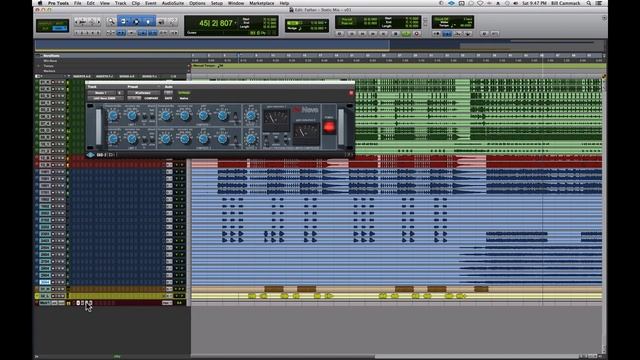Viewport: 640px width, 360px height.
Task: Open macOS Notification Center icon
Action: (599, 3)
